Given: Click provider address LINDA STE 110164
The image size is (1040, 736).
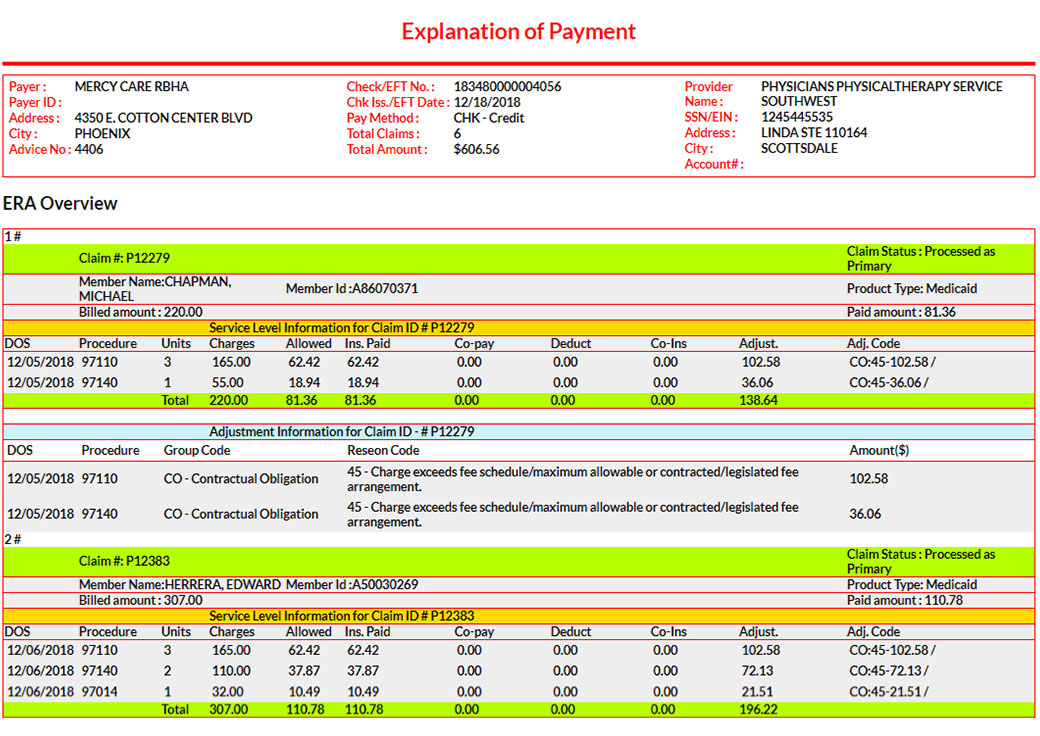Looking at the screenshot, I should click(814, 133).
